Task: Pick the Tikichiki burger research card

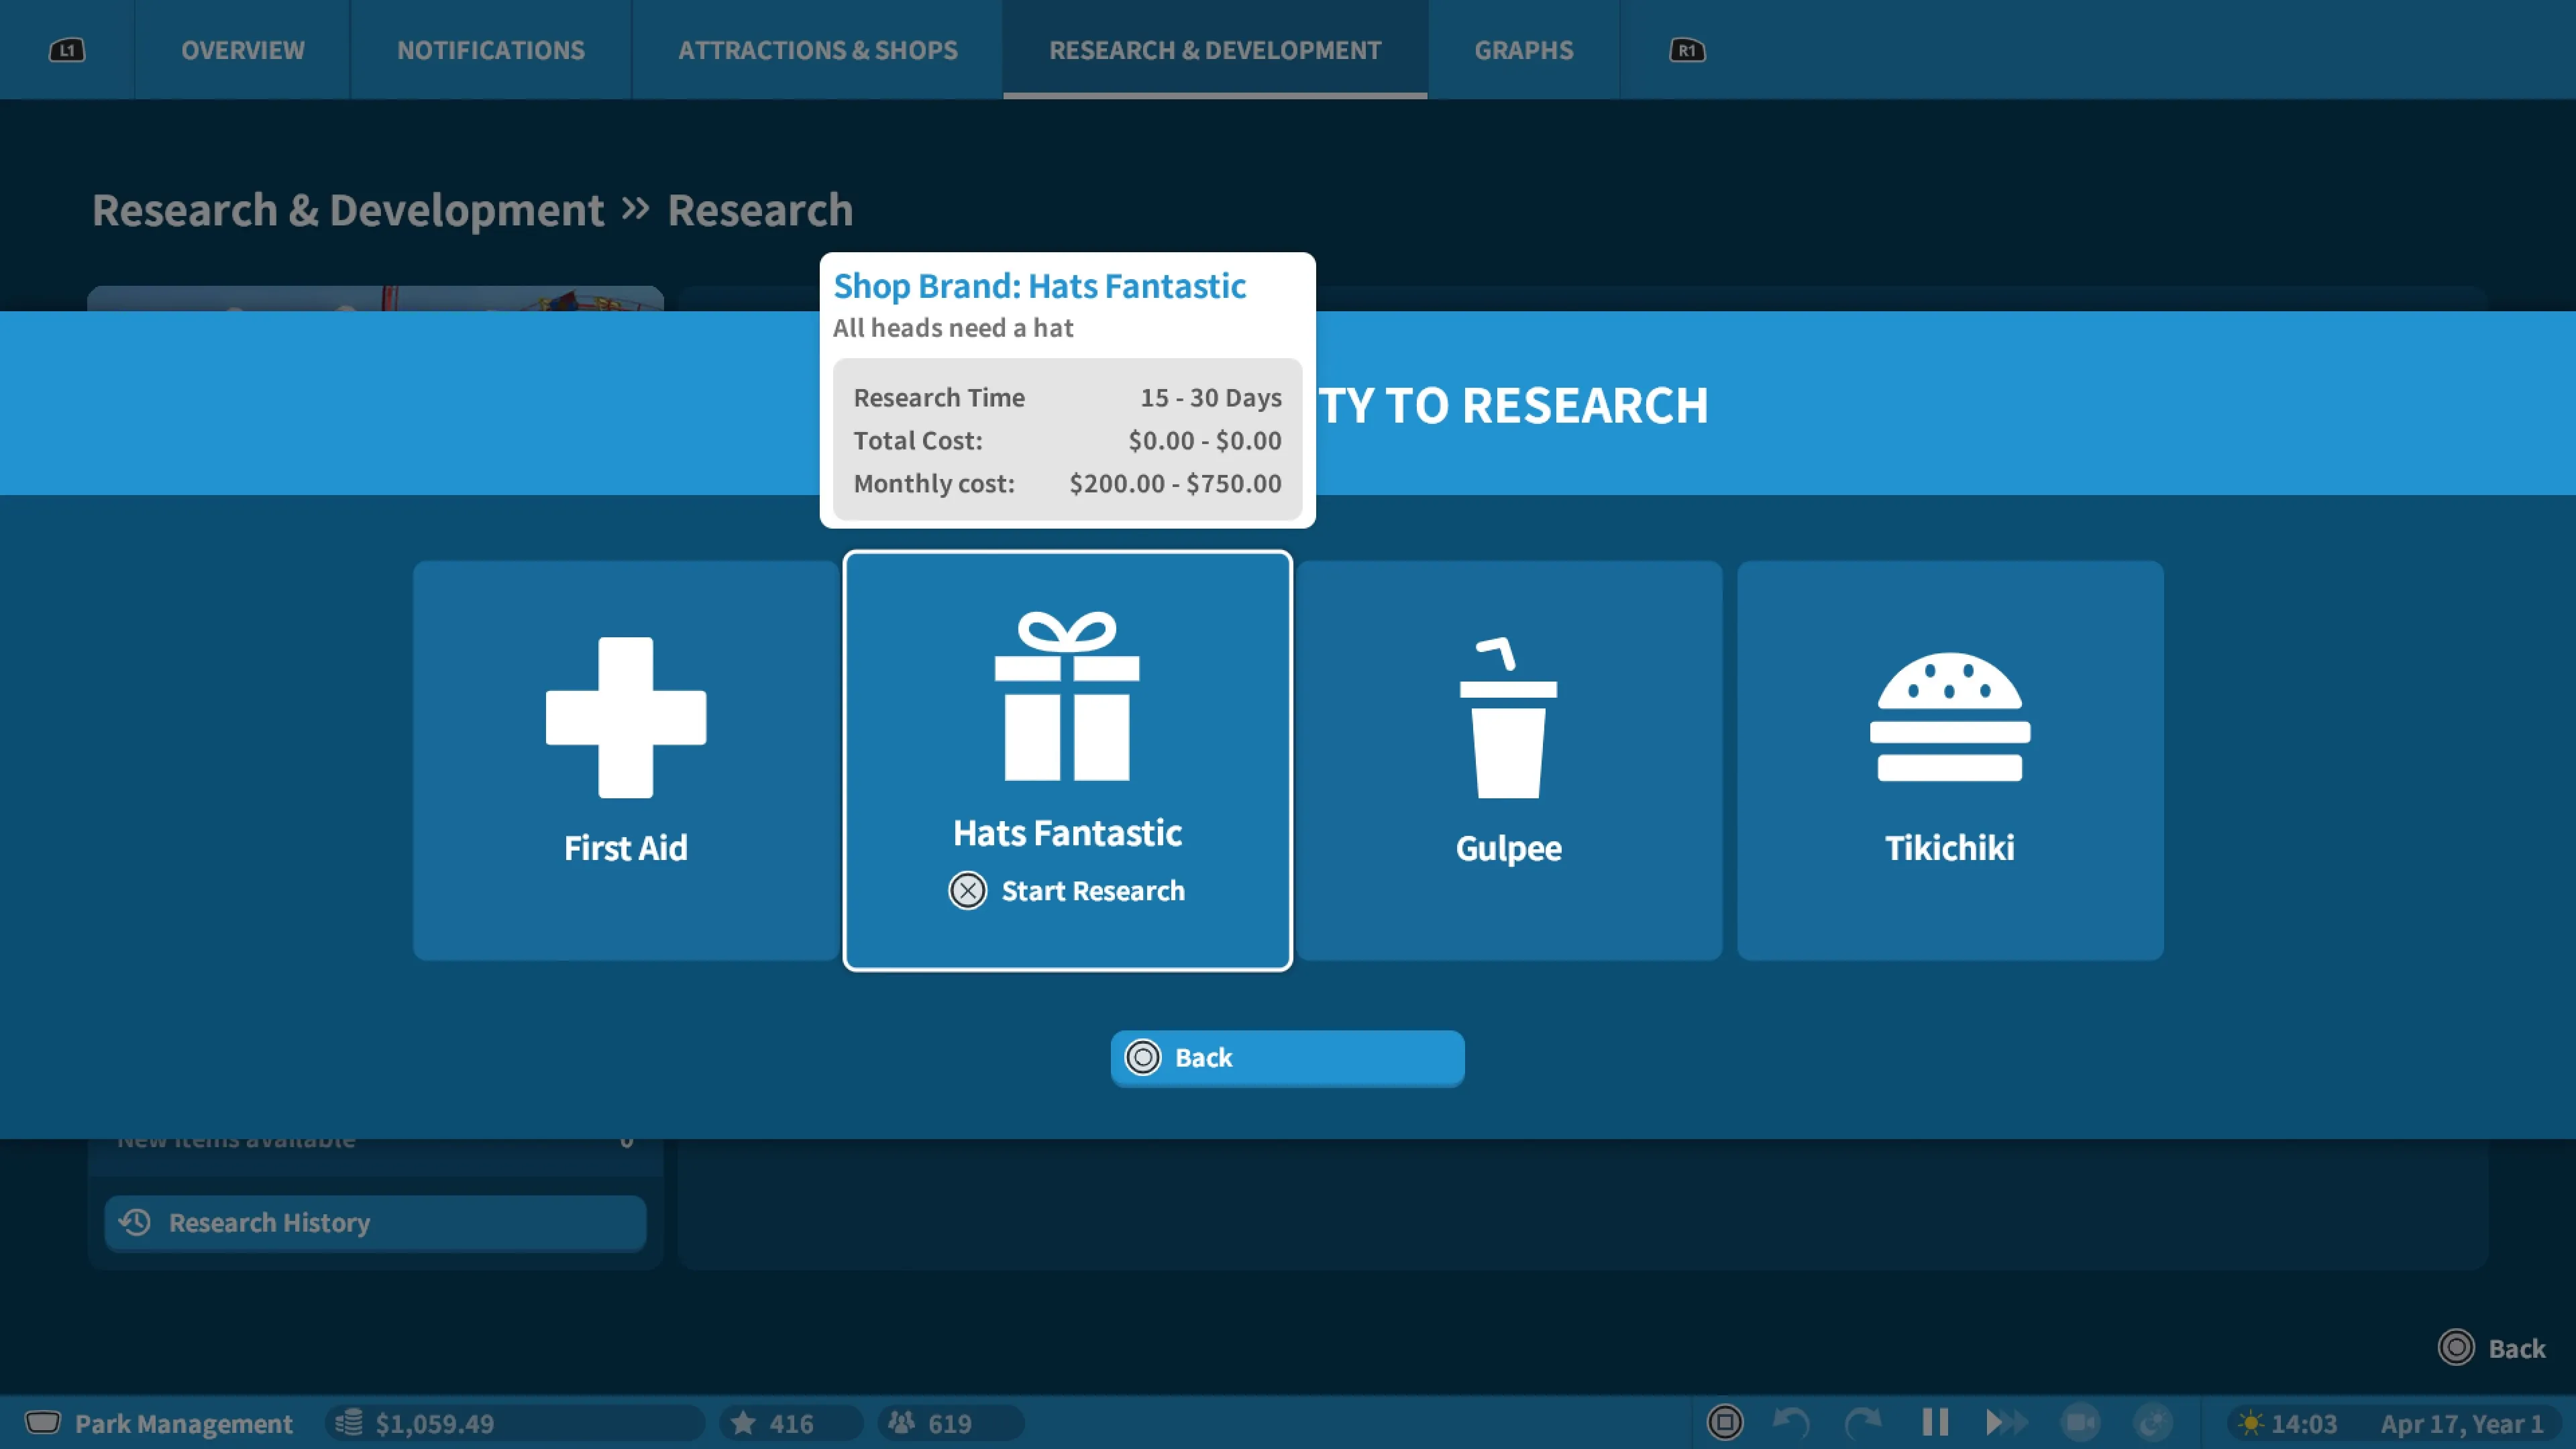Action: 1949,760
